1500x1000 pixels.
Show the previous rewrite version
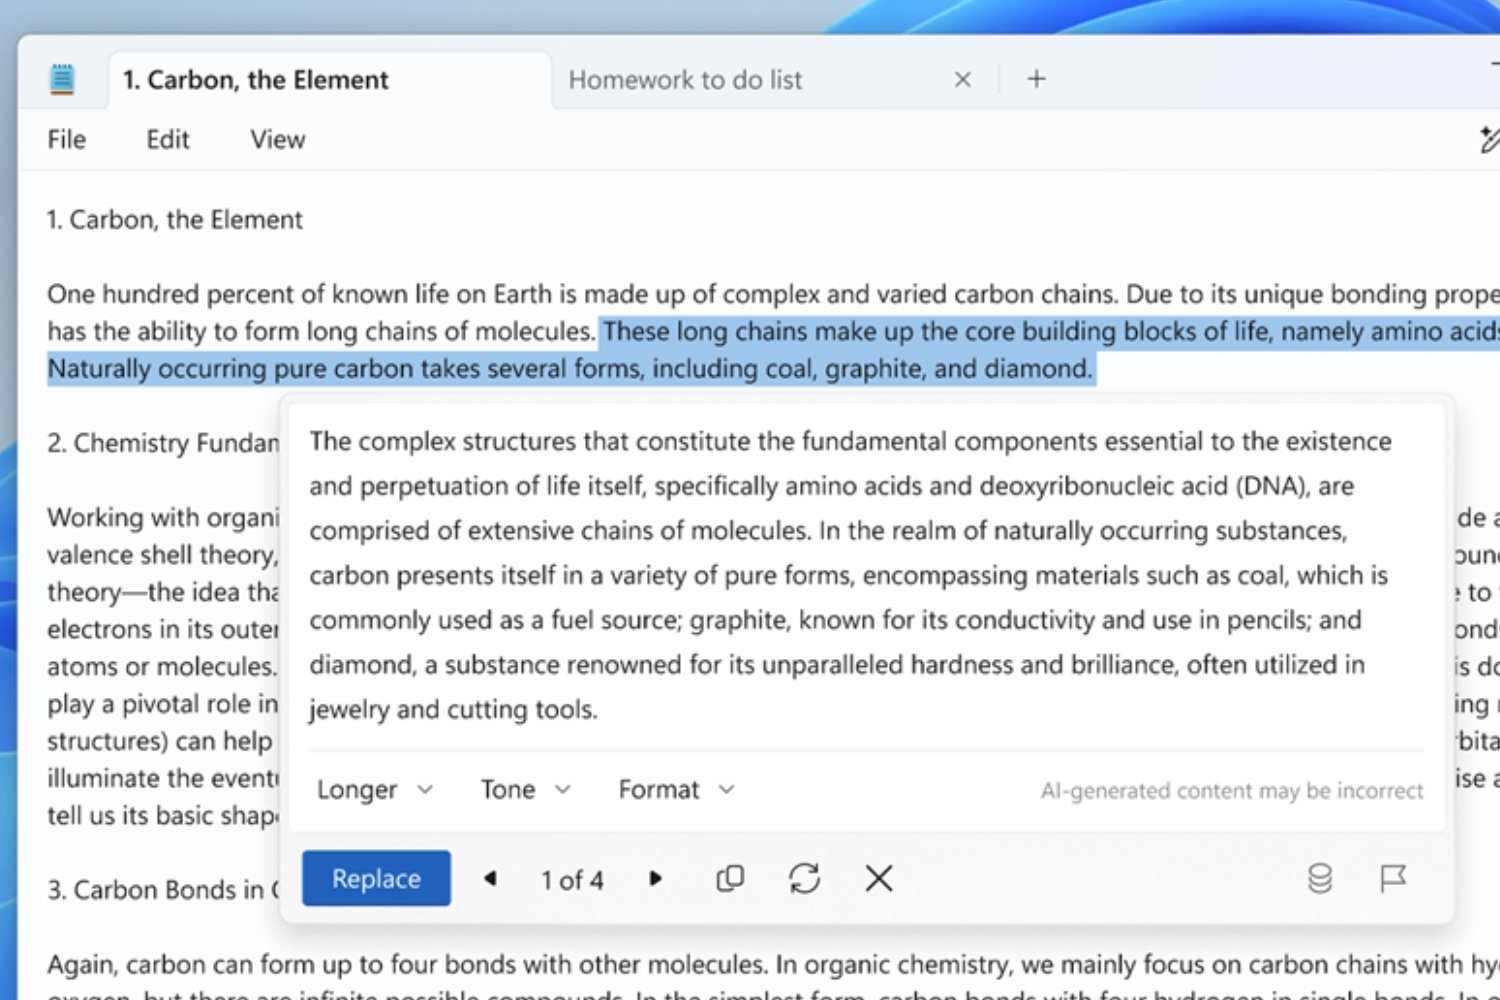click(490, 878)
